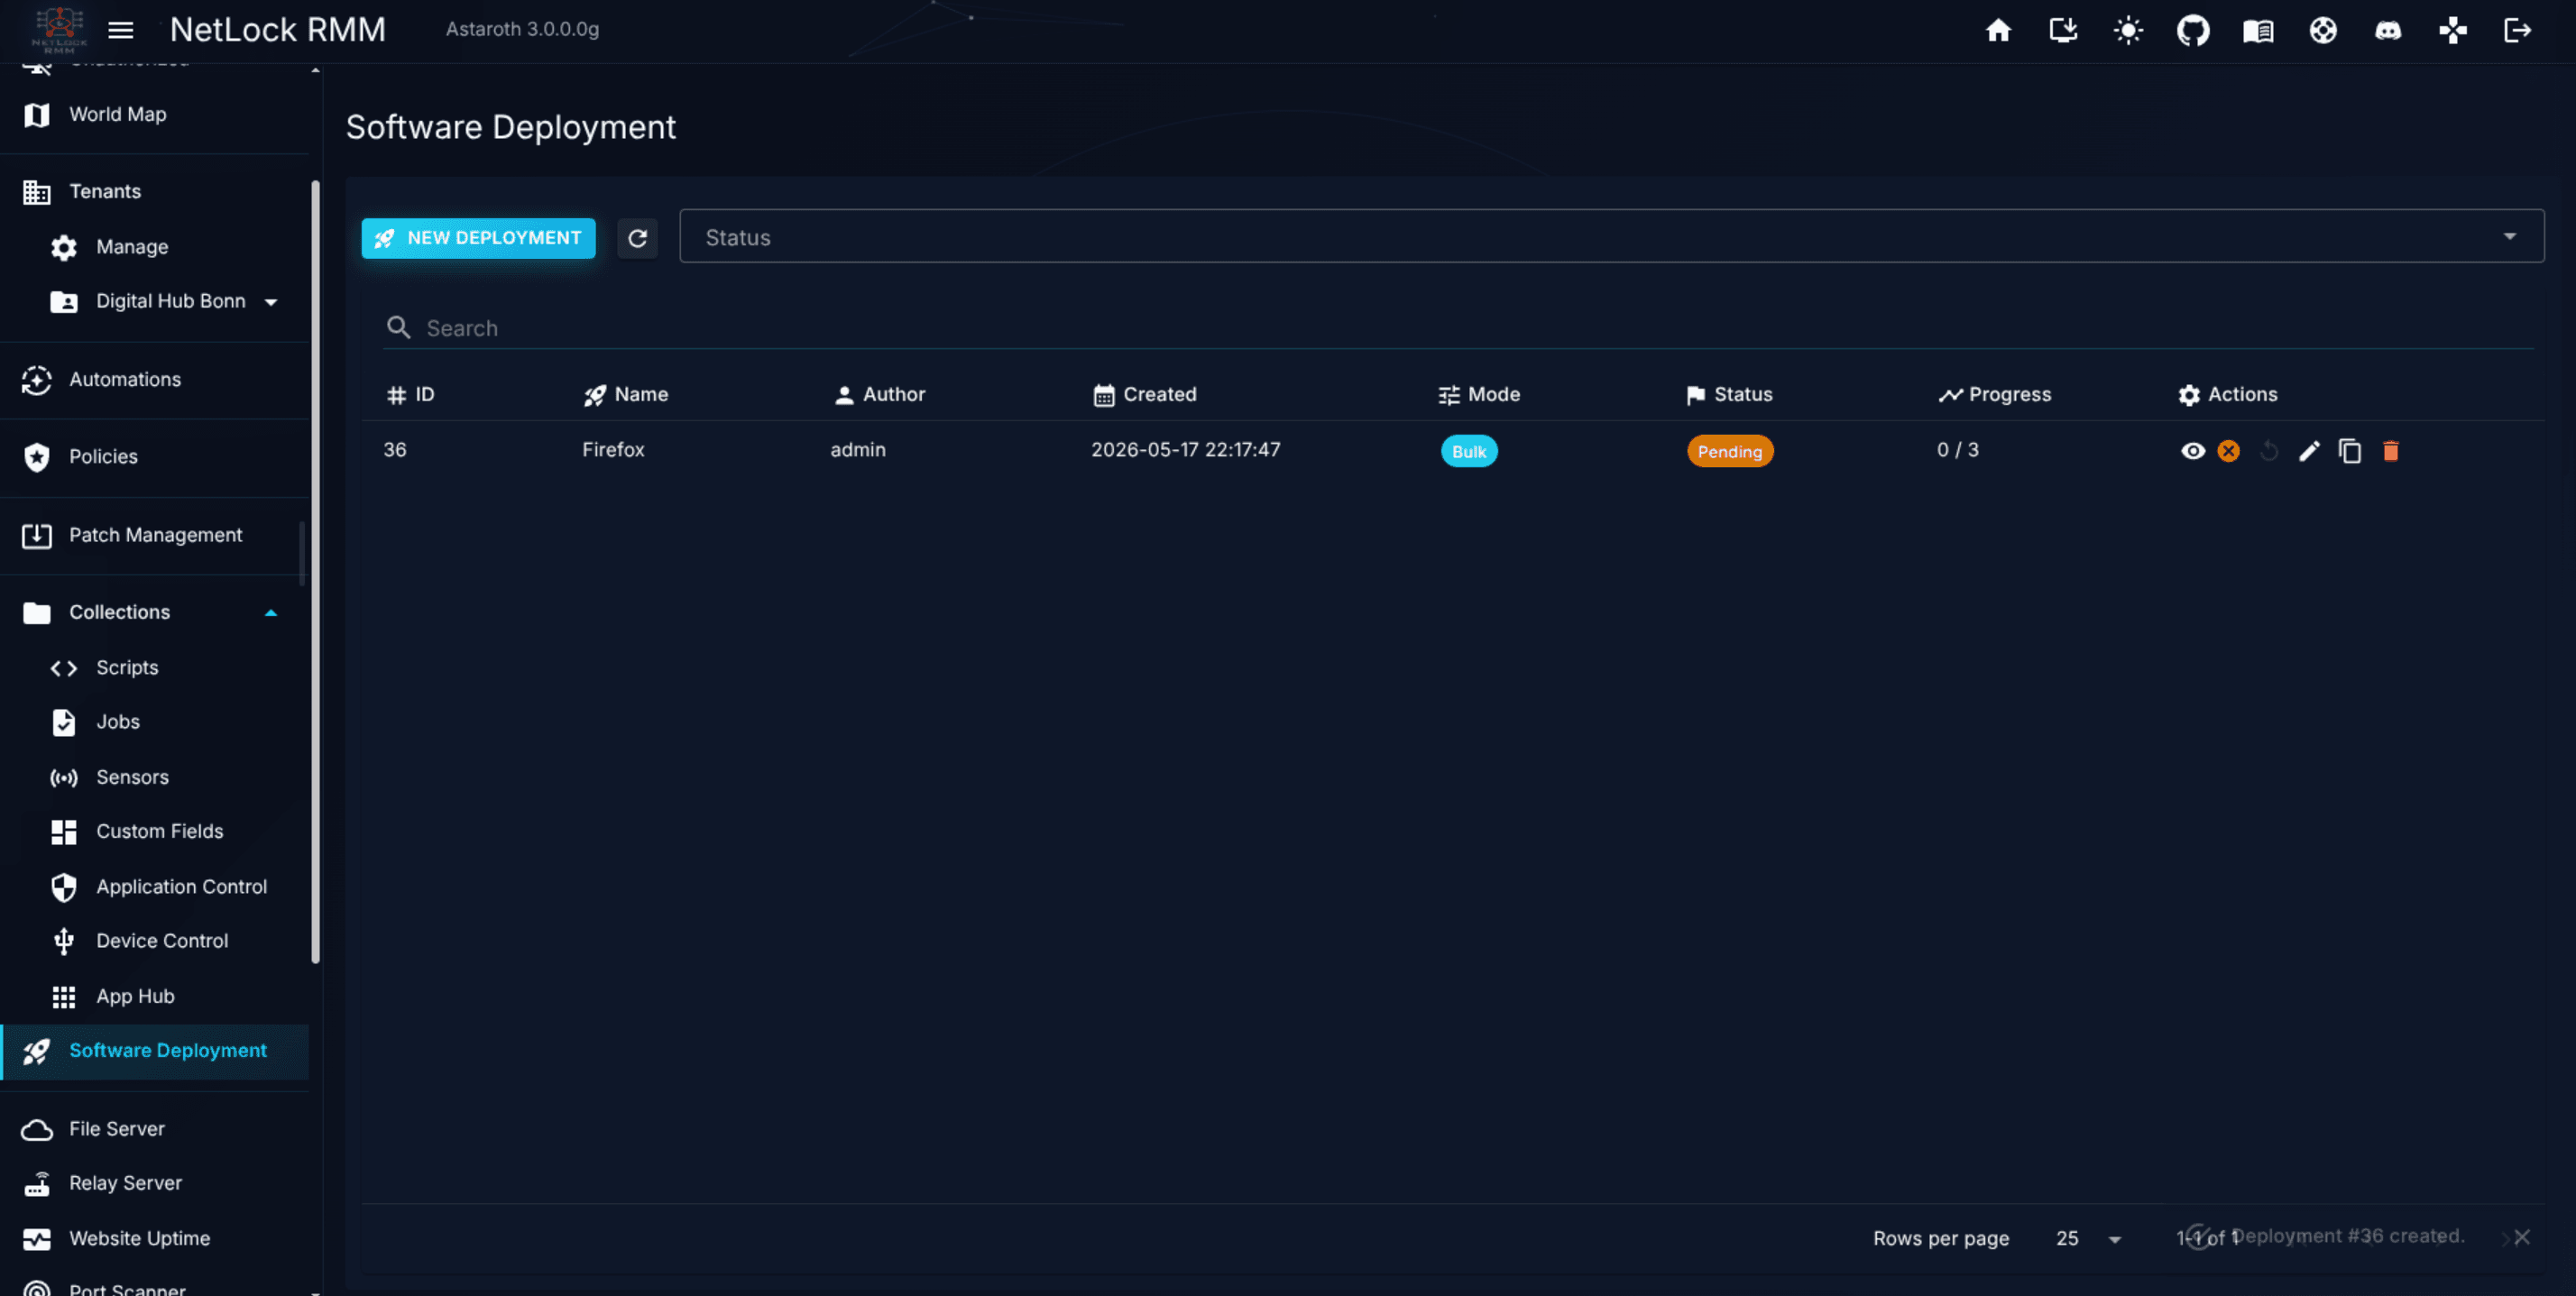The width and height of the screenshot is (2576, 1296).
Task: Click the logout icon
Action: pos(2518,30)
